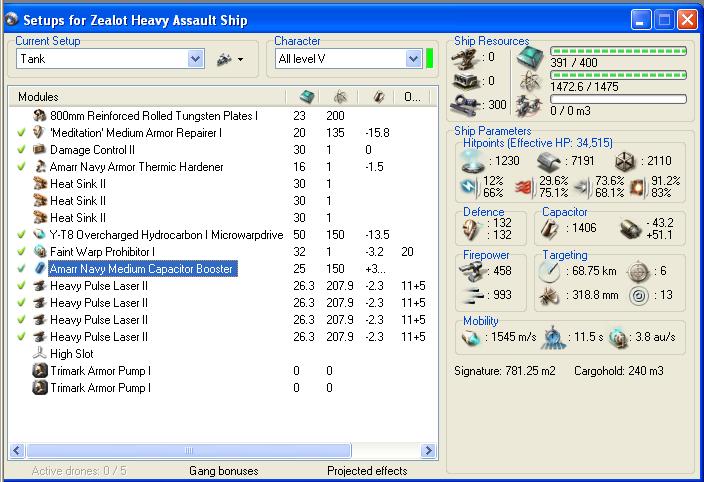The height and width of the screenshot is (482, 704).
Task: Click the warp speed icon
Action: (619, 338)
